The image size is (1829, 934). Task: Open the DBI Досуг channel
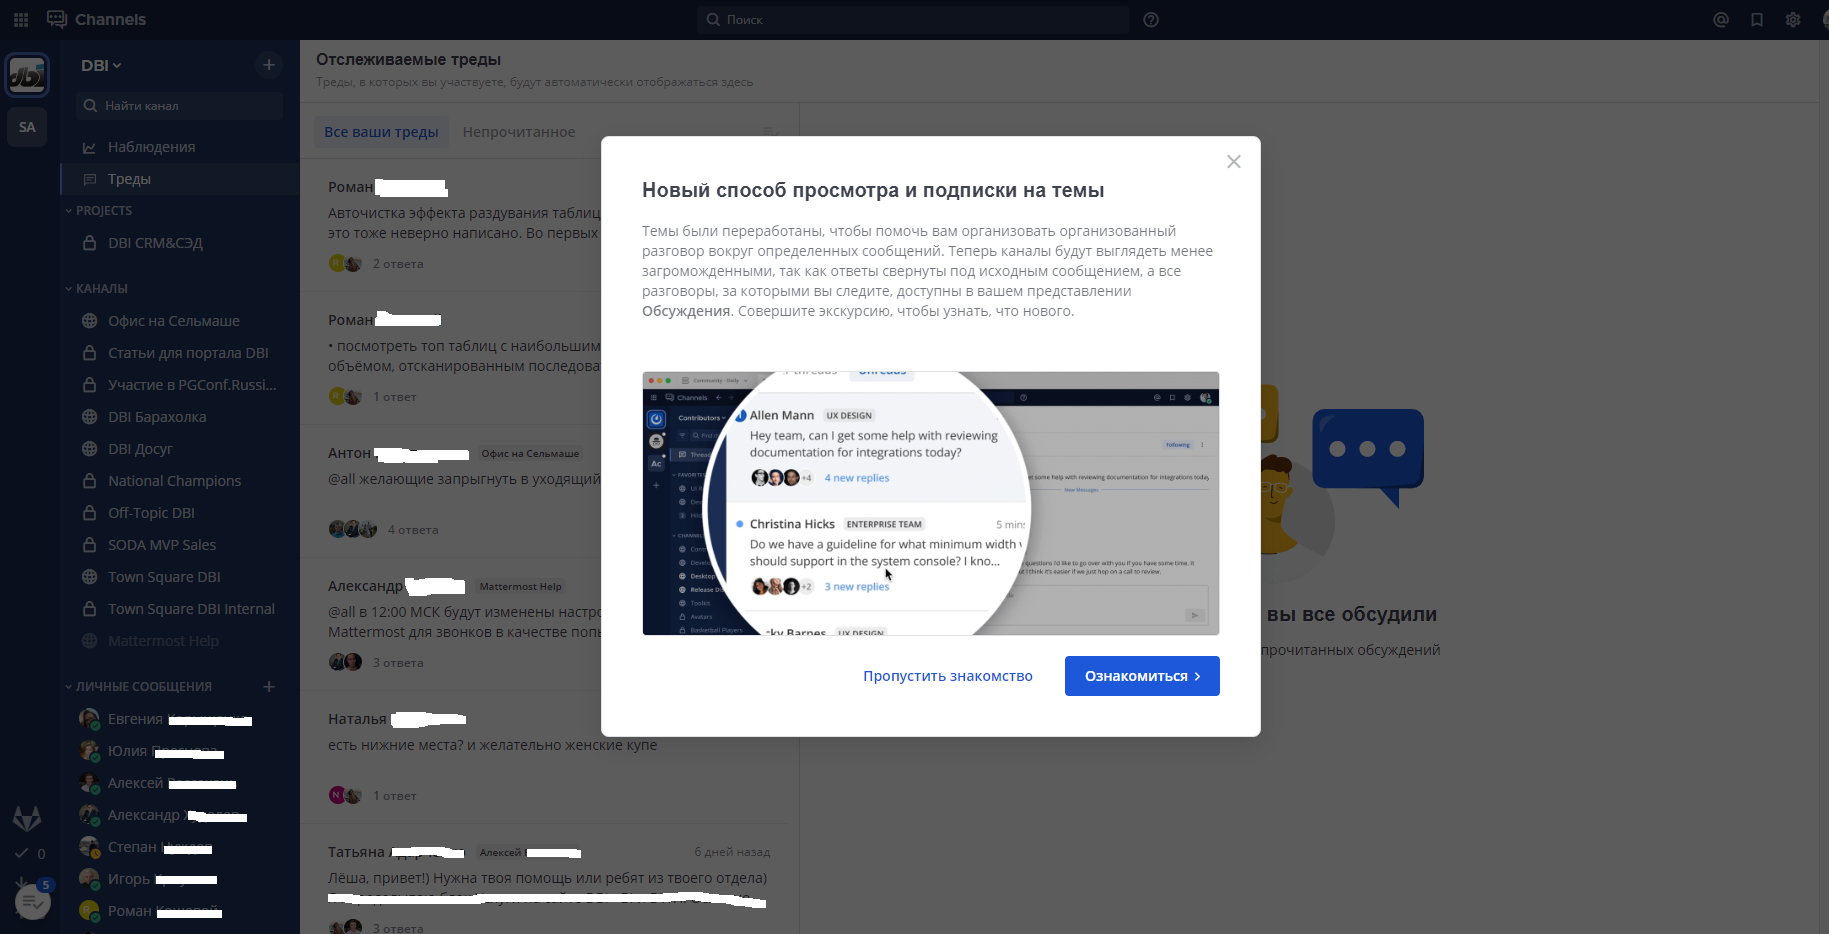tap(180, 449)
